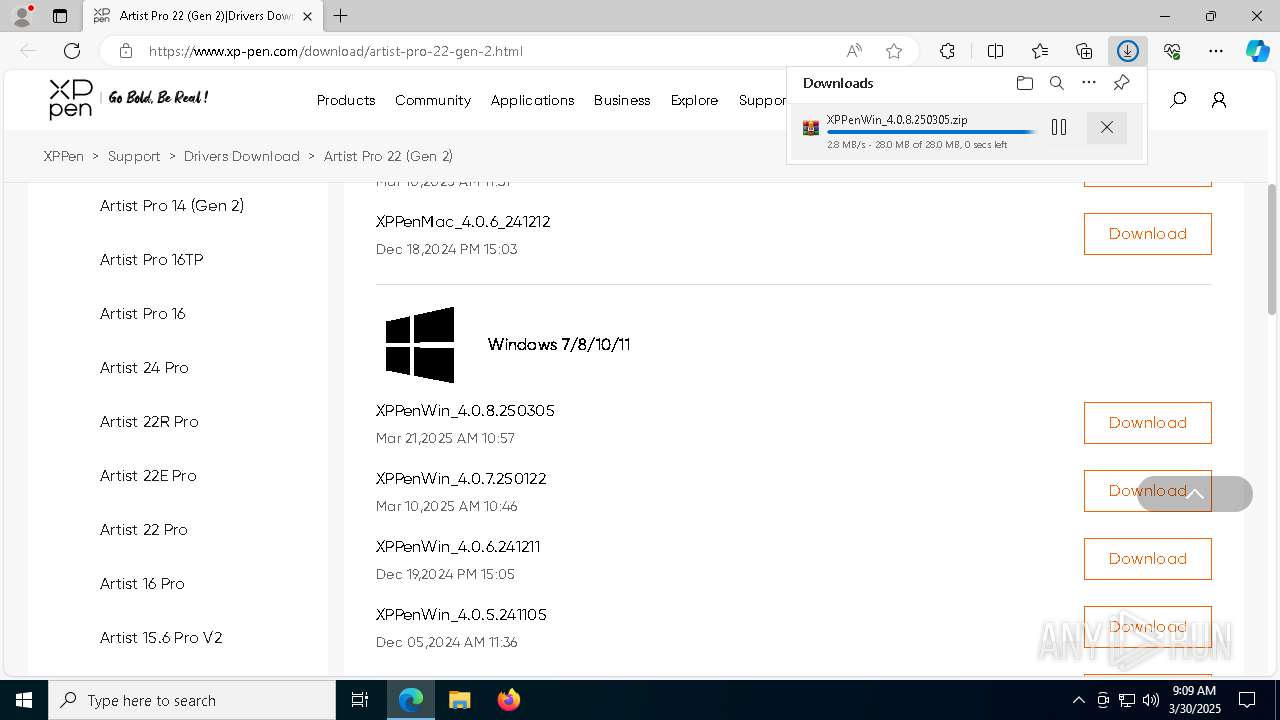Open downloads folder icon in Downloads panel
The height and width of the screenshot is (720, 1280).
(x=1024, y=83)
